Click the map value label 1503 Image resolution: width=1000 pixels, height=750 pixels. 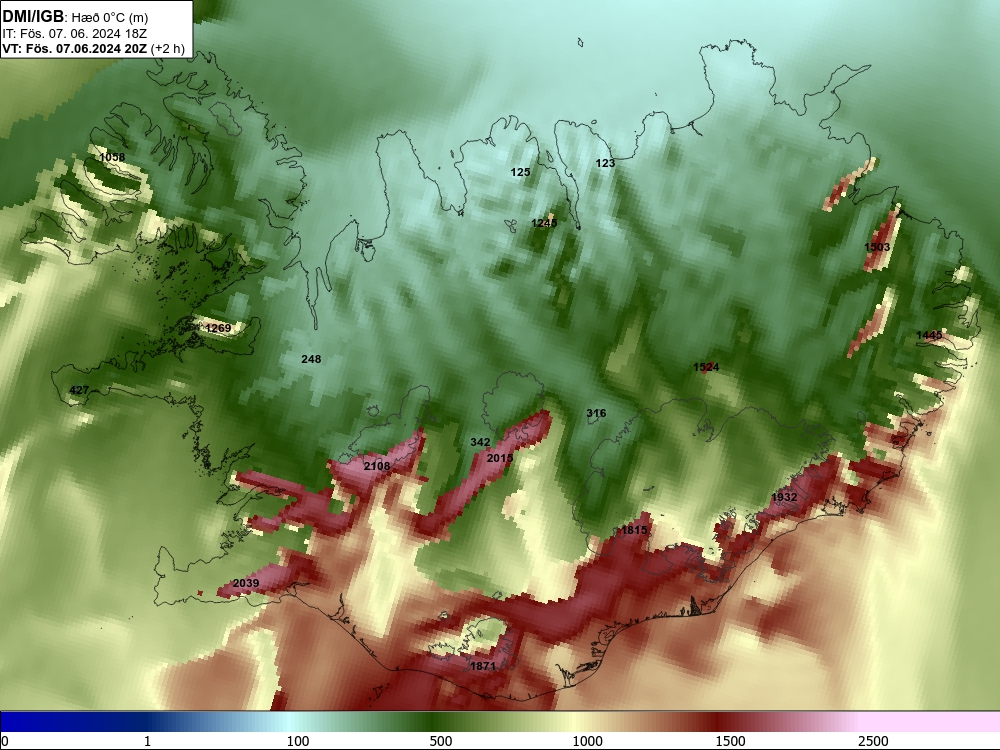coord(877,247)
